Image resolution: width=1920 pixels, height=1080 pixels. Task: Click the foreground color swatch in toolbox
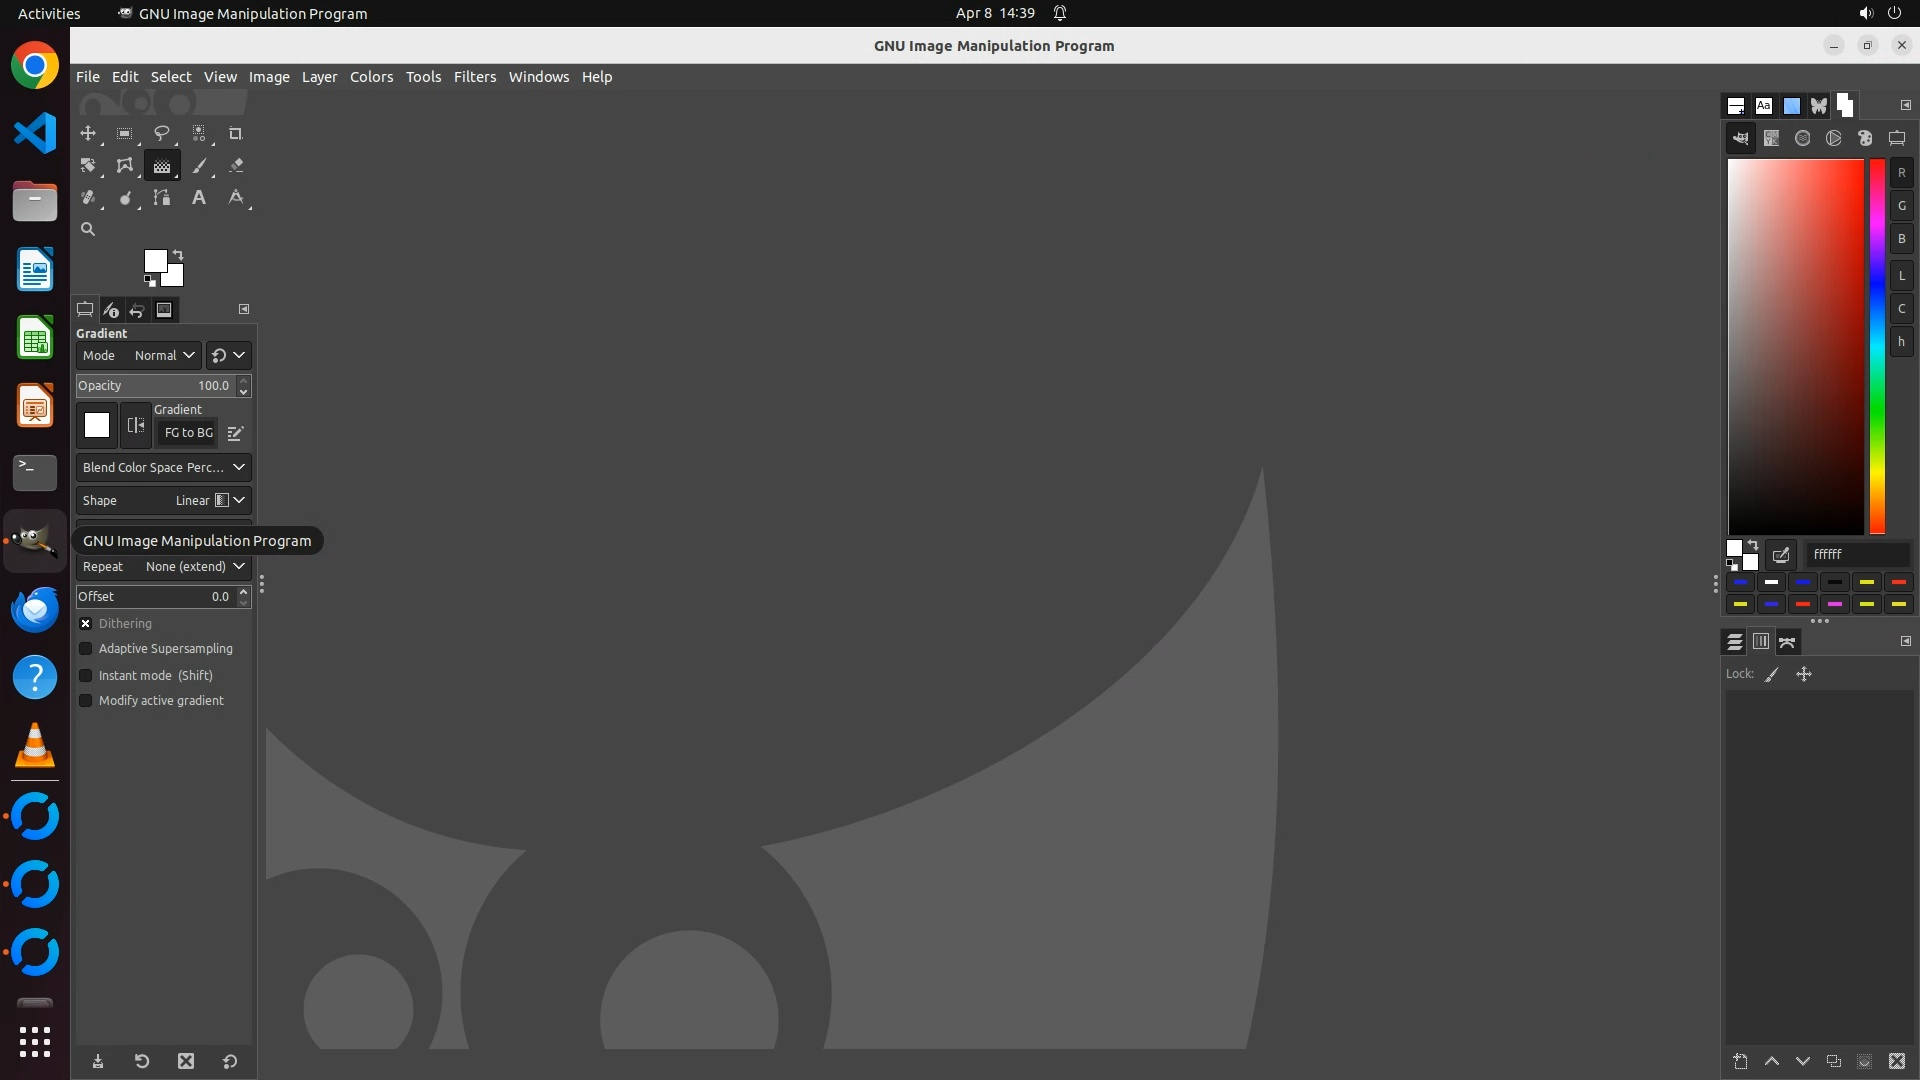click(154, 261)
